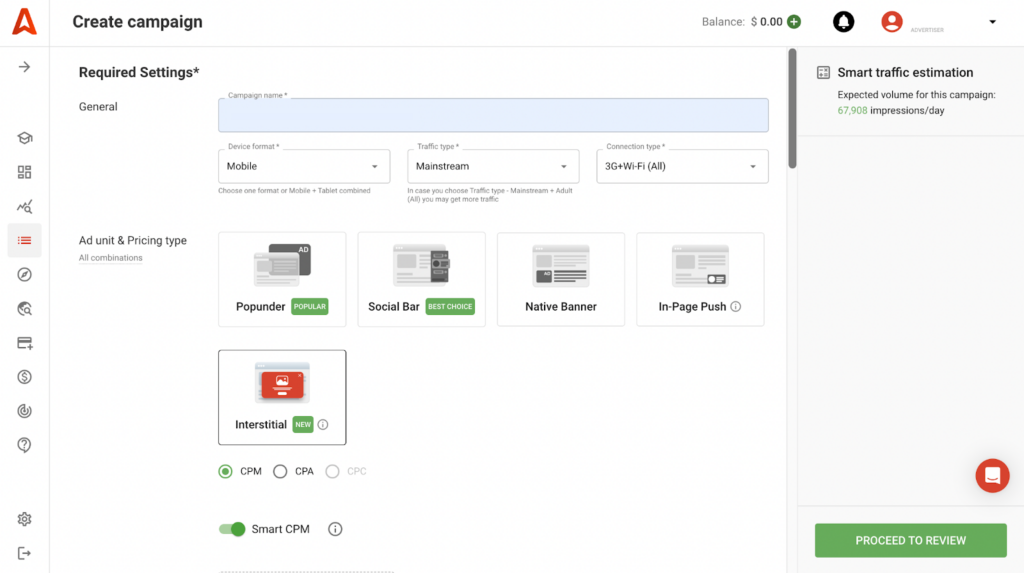Viewport: 1024px width, 573px height.
Task: Expand the Connection type dropdown
Action: click(x=682, y=166)
